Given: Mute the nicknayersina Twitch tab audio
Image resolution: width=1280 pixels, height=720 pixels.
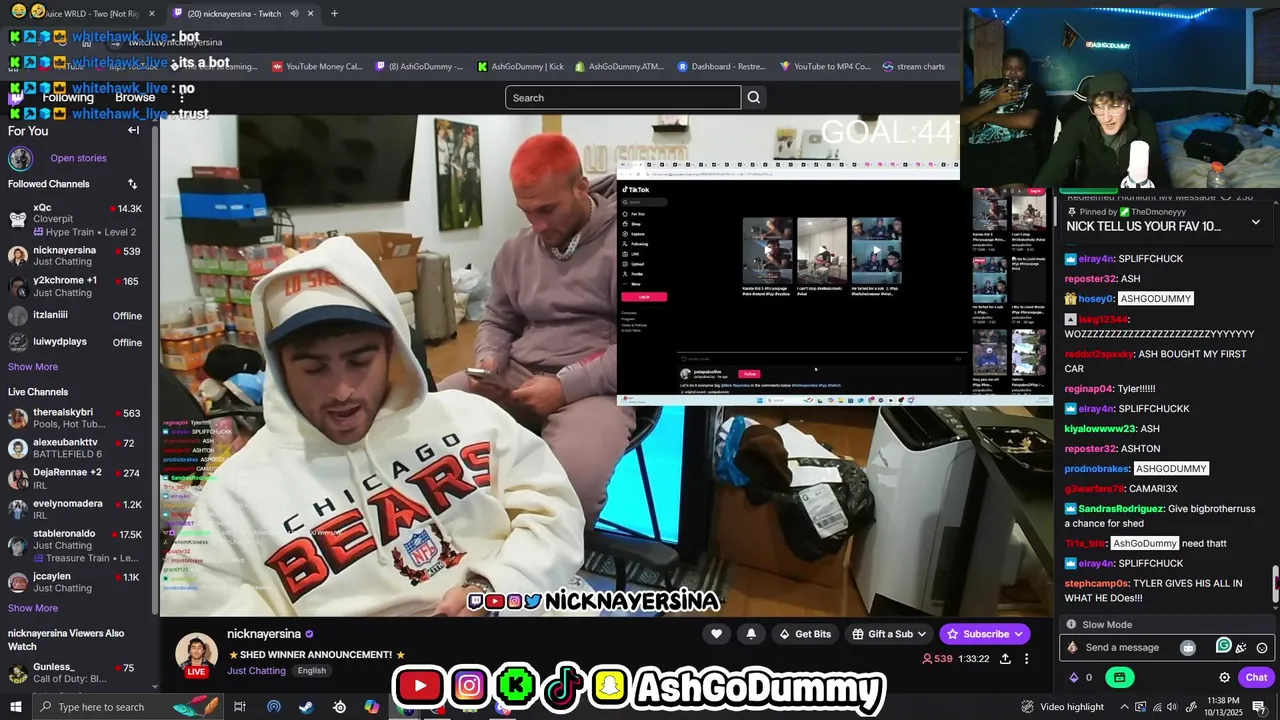Looking at the screenshot, I should pos(294,14).
